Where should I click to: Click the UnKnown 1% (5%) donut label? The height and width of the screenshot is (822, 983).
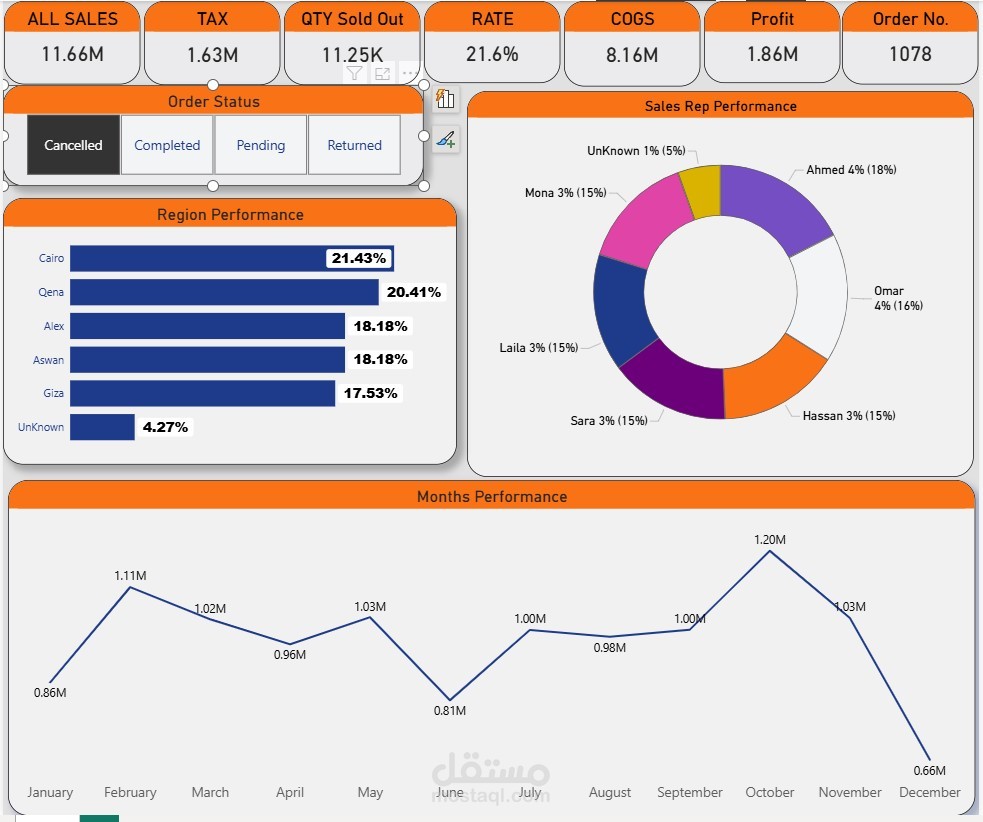(x=636, y=150)
